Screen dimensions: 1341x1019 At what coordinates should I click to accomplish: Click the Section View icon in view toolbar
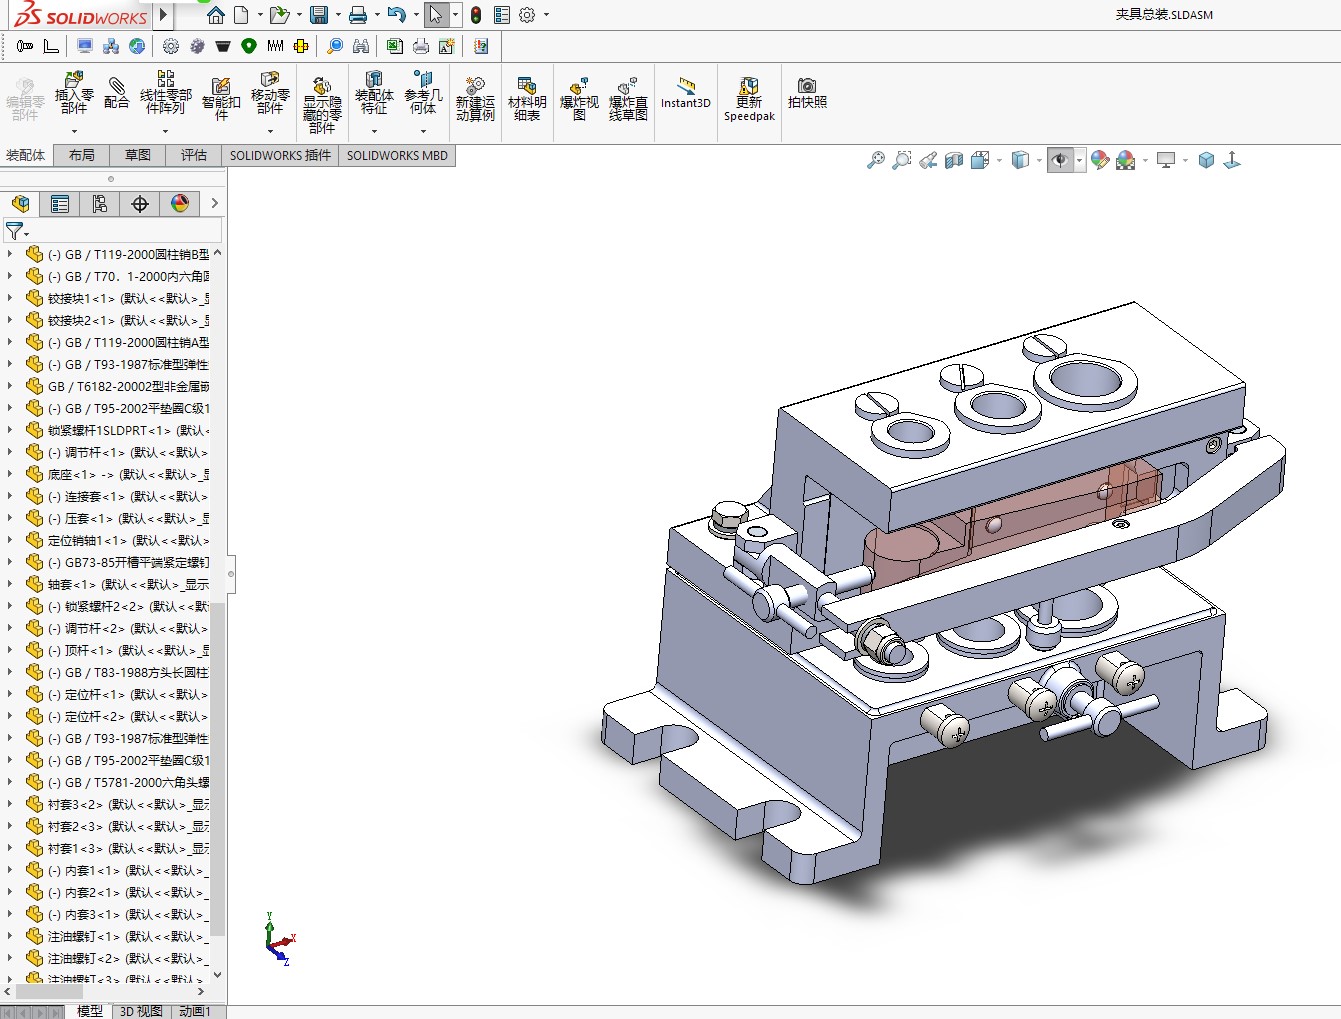pos(954,160)
